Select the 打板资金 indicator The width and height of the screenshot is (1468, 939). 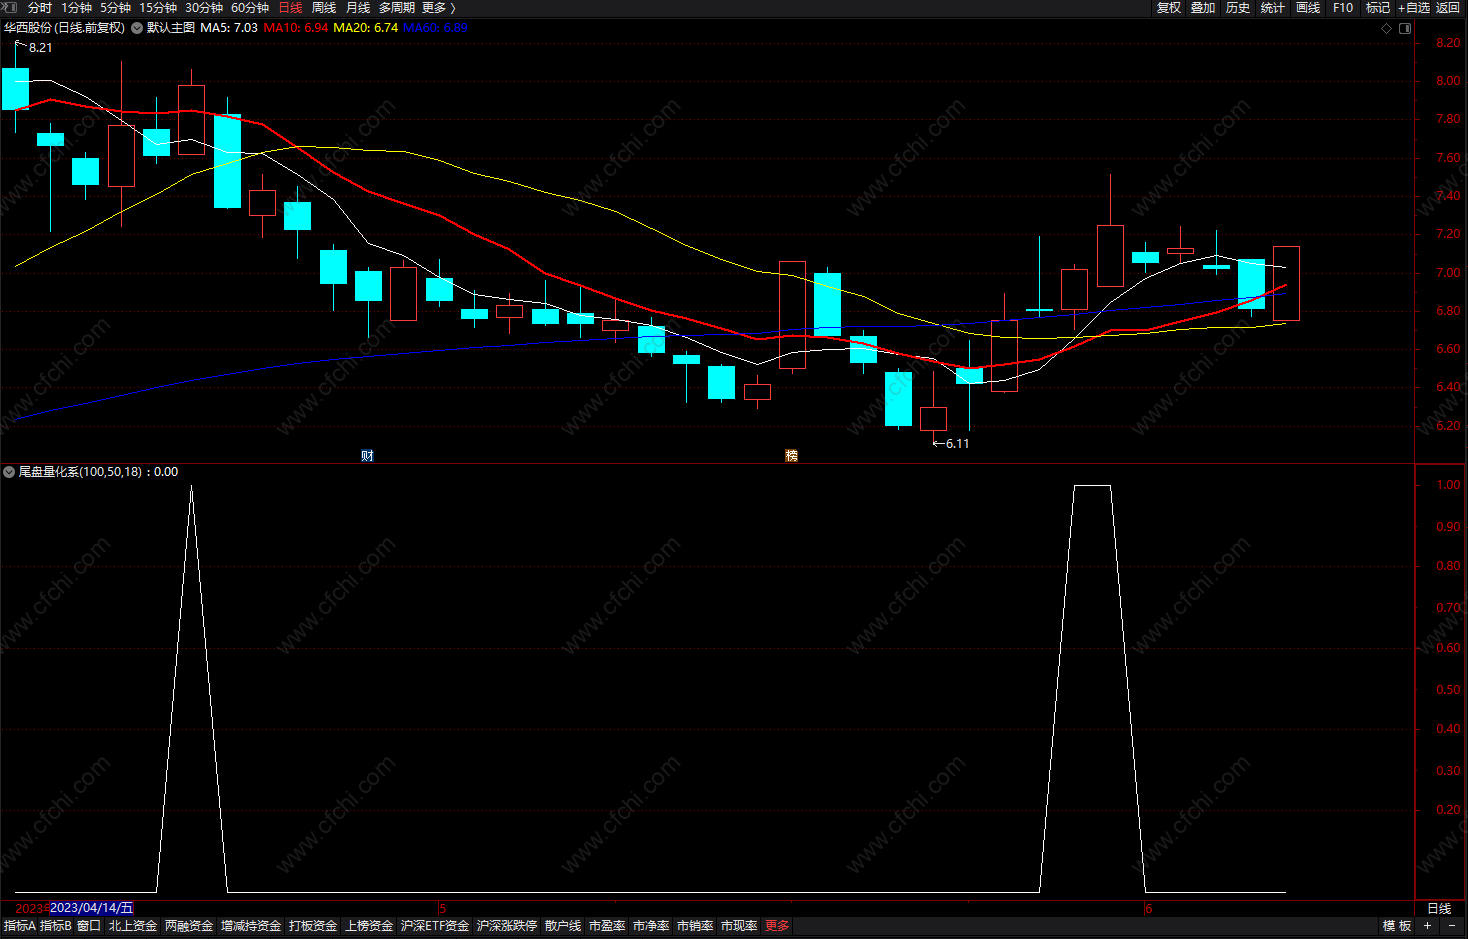coord(313,926)
